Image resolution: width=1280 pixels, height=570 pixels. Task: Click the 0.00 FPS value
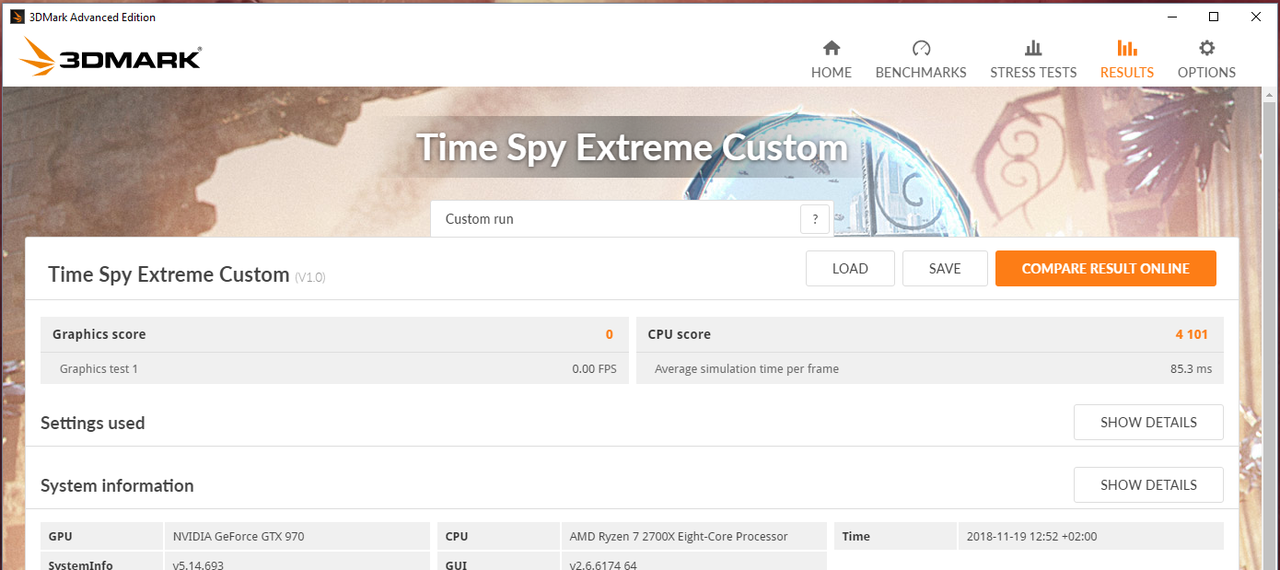[x=594, y=369]
